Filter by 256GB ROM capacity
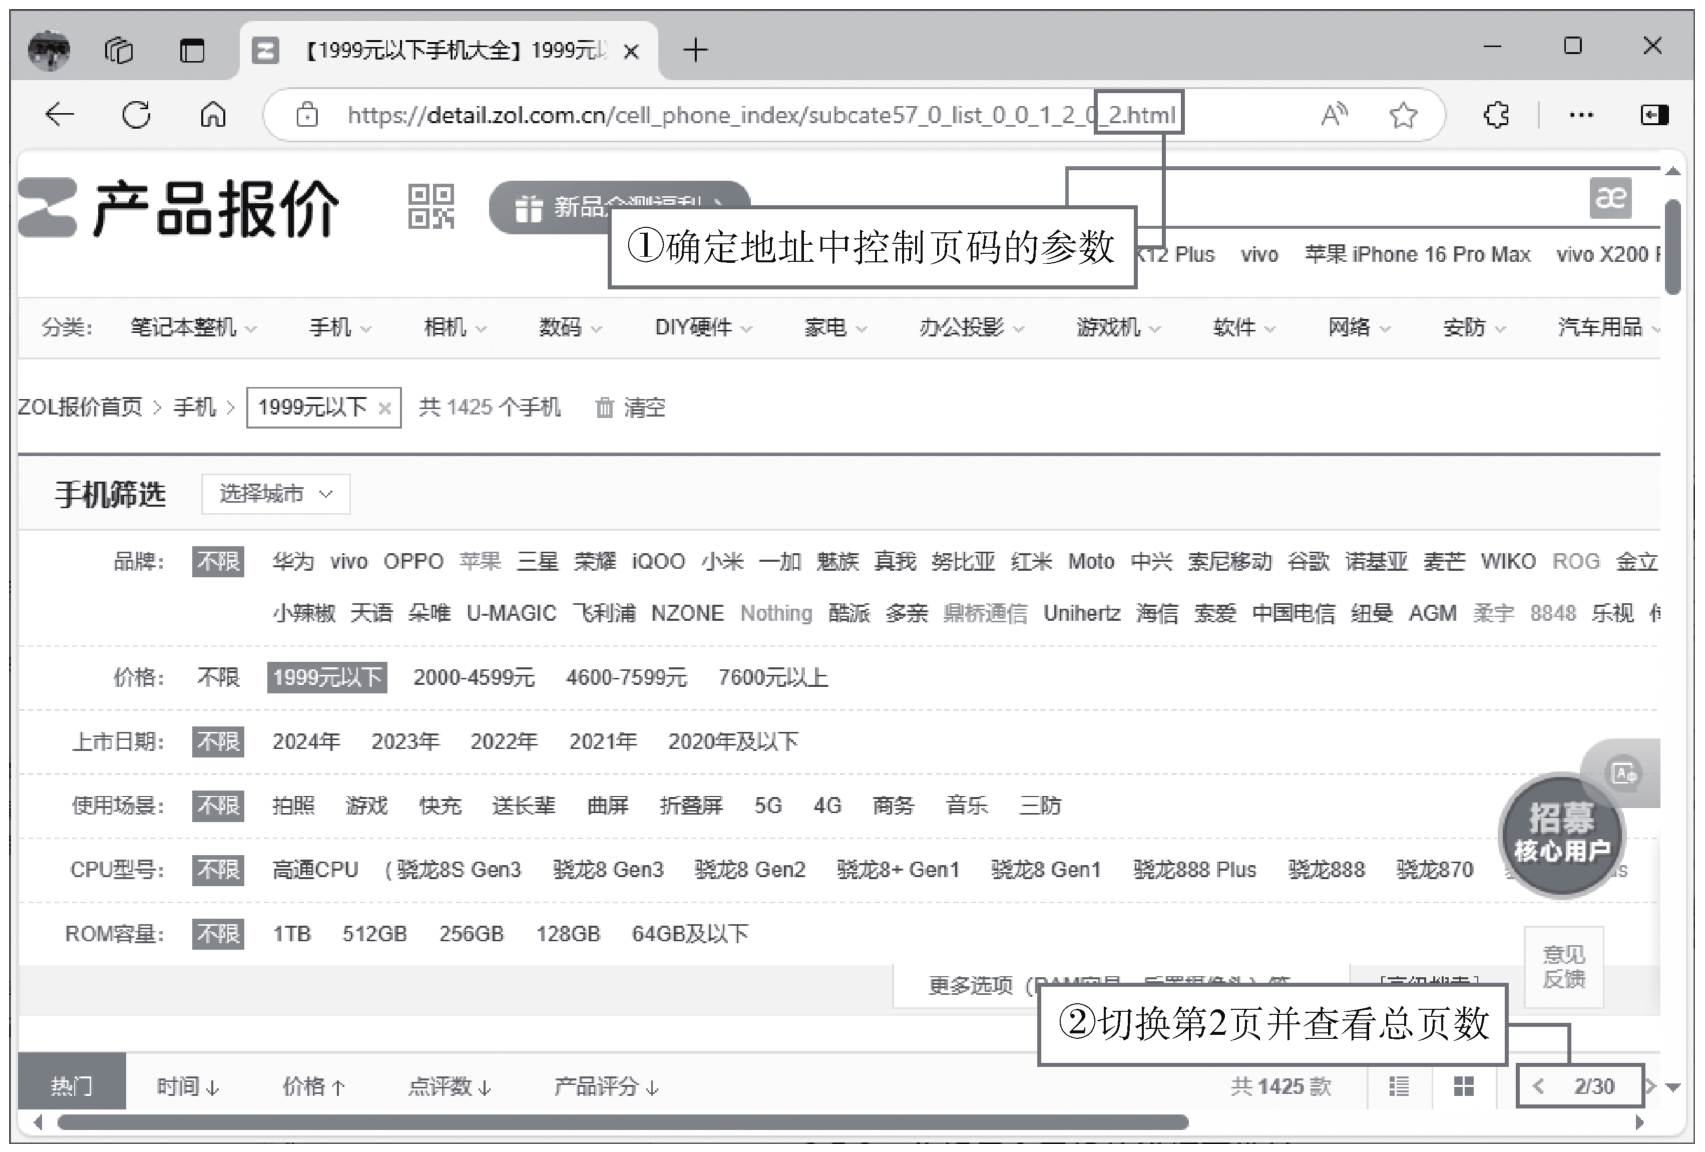 471,934
